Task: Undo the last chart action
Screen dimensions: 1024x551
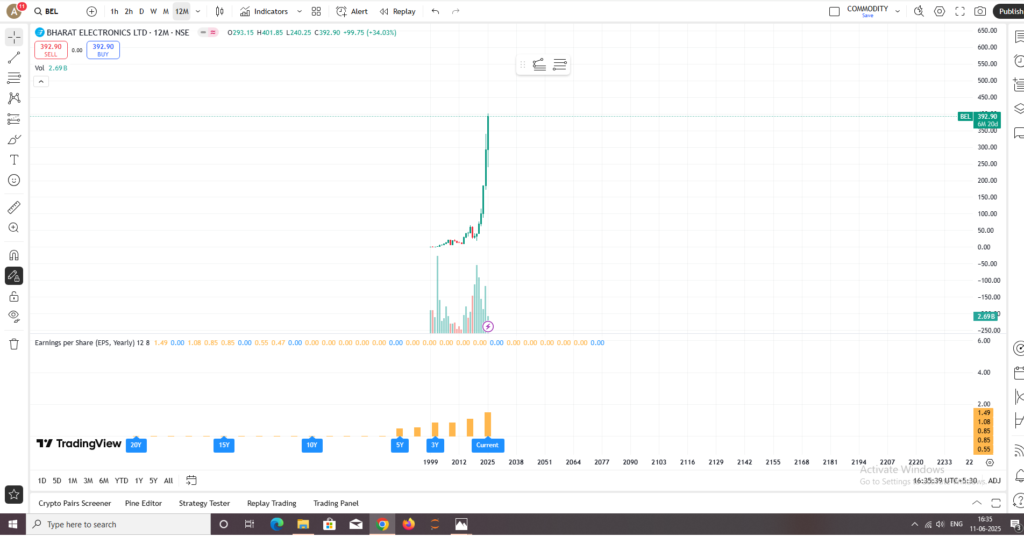Action: (x=436, y=11)
